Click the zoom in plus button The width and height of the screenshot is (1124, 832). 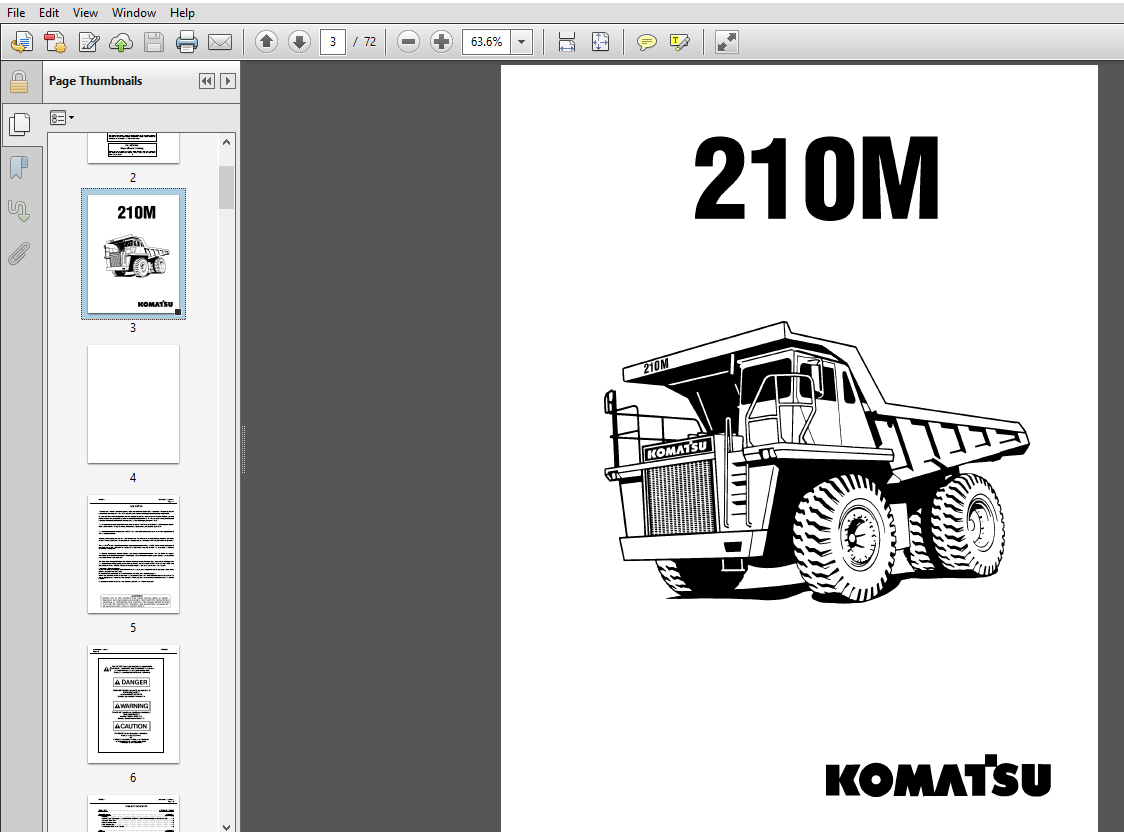(x=442, y=42)
